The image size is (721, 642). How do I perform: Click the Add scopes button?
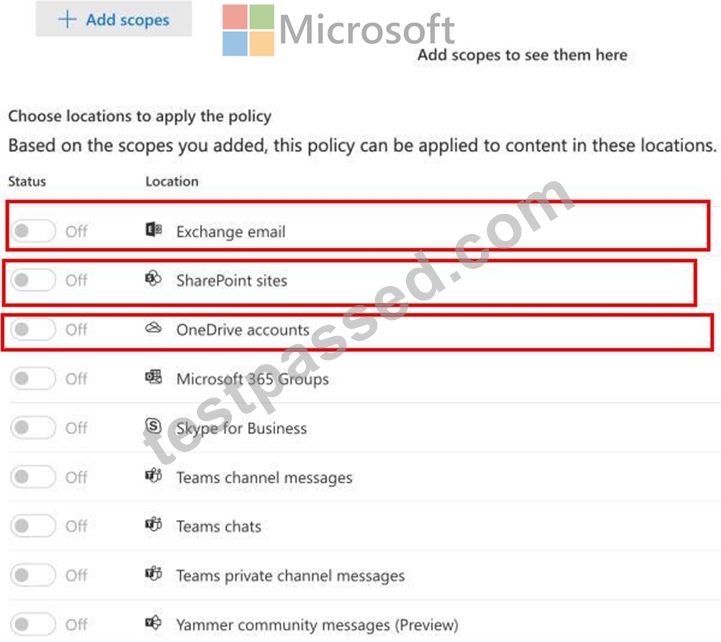point(114,19)
